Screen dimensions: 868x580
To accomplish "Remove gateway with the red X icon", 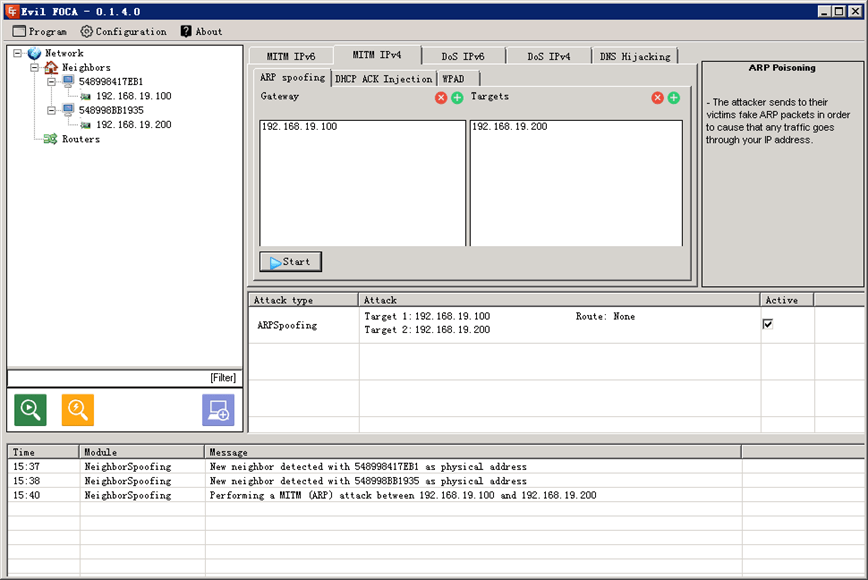I will point(441,98).
